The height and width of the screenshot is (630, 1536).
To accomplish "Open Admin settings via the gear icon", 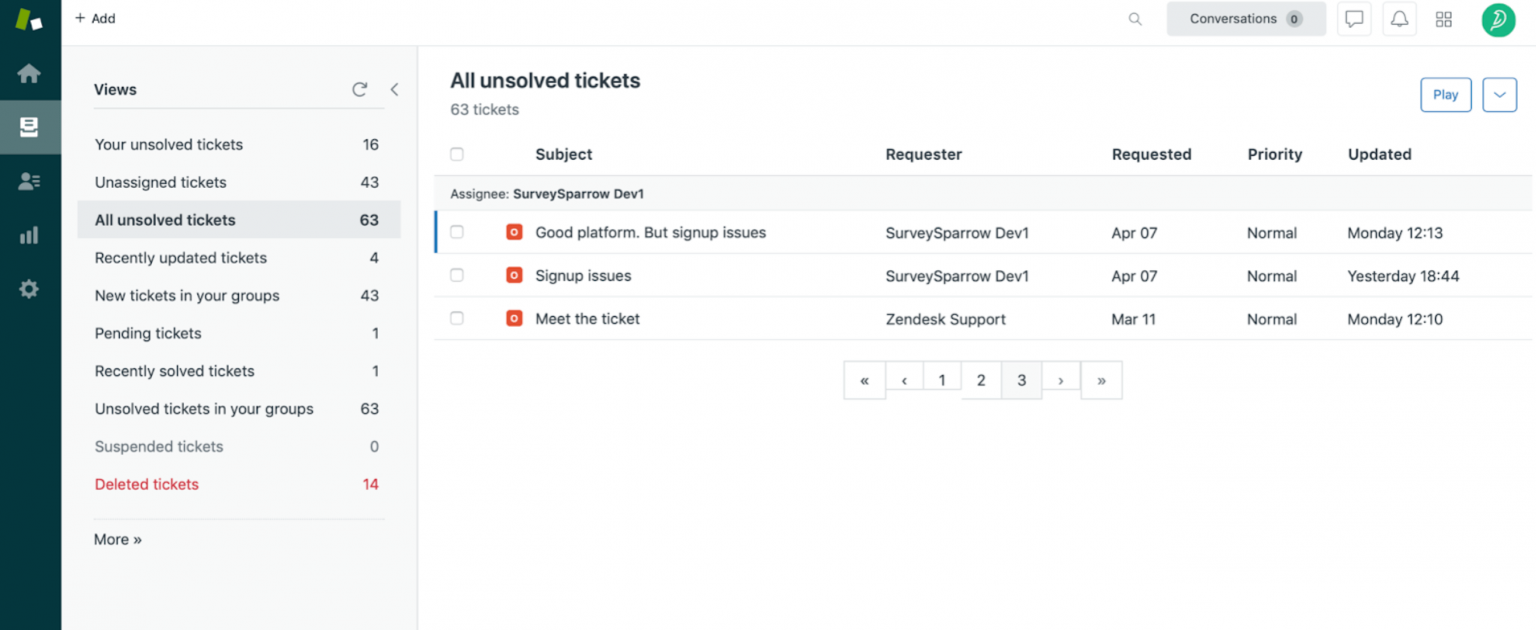I will (x=30, y=289).
